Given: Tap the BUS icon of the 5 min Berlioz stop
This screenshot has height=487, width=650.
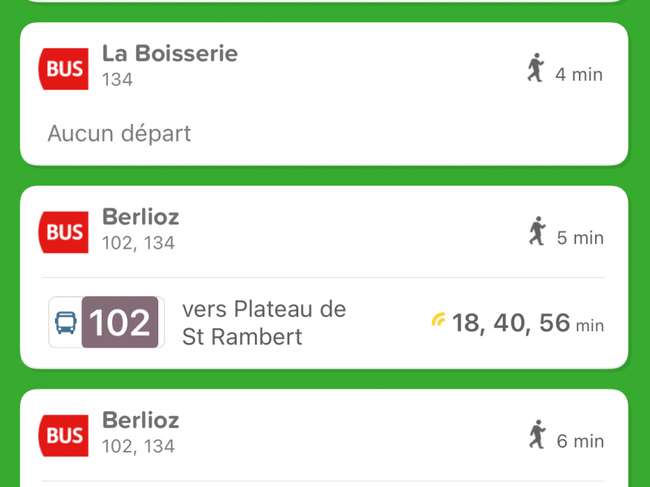Looking at the screenshot, I should click(x=63, y=232).
